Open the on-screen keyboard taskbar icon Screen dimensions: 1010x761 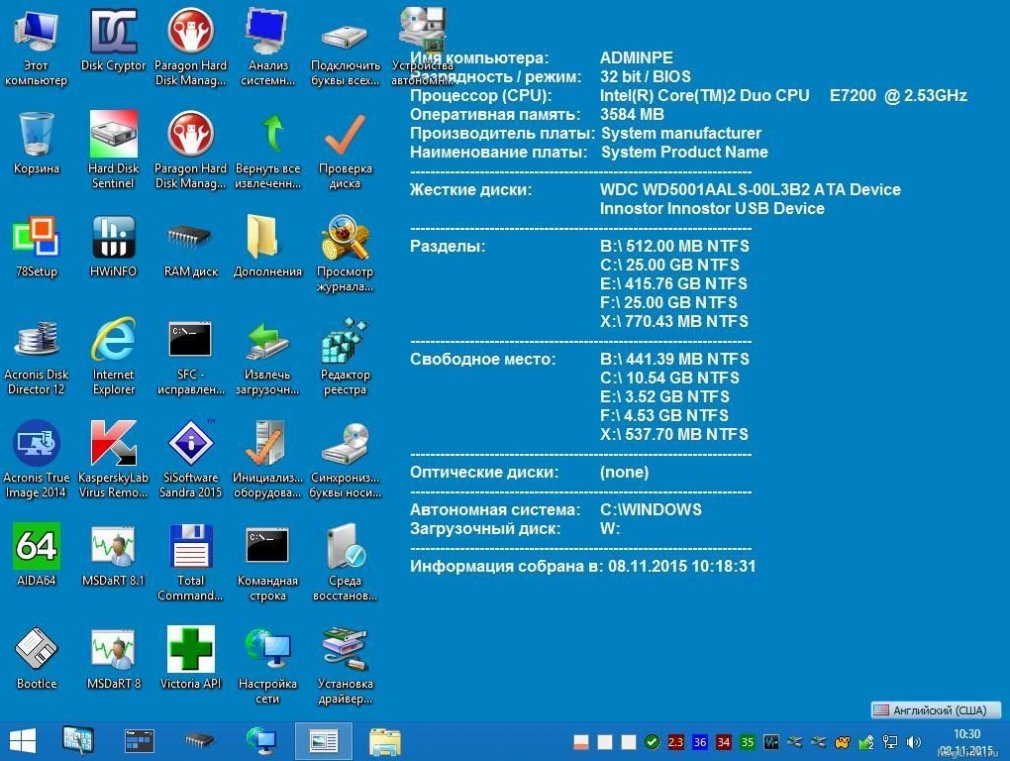point(79,740)
